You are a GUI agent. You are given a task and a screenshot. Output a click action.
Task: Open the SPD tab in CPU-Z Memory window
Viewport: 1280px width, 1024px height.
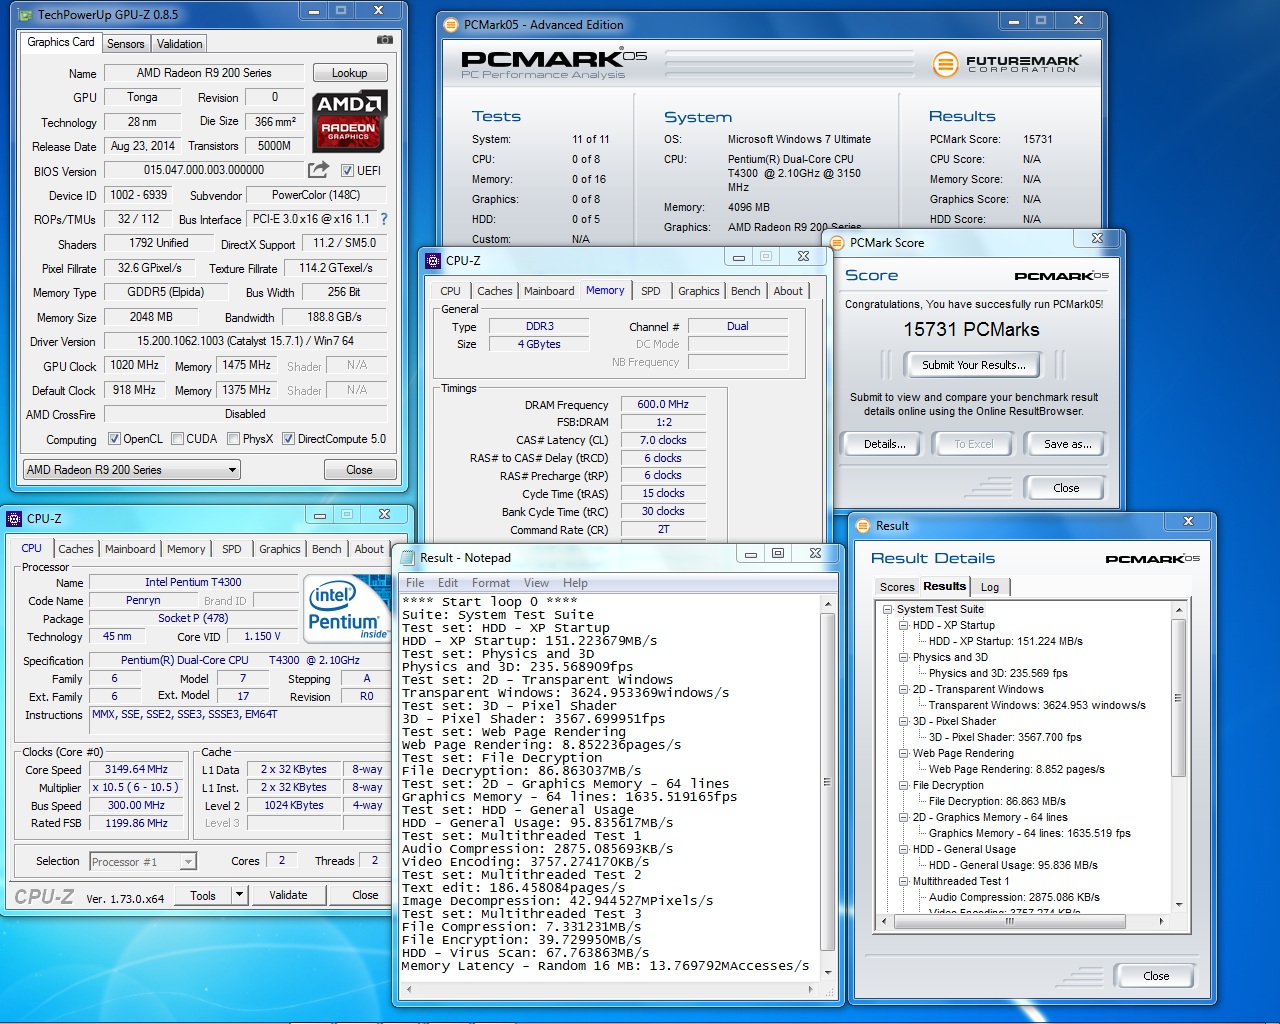(651, 291)
